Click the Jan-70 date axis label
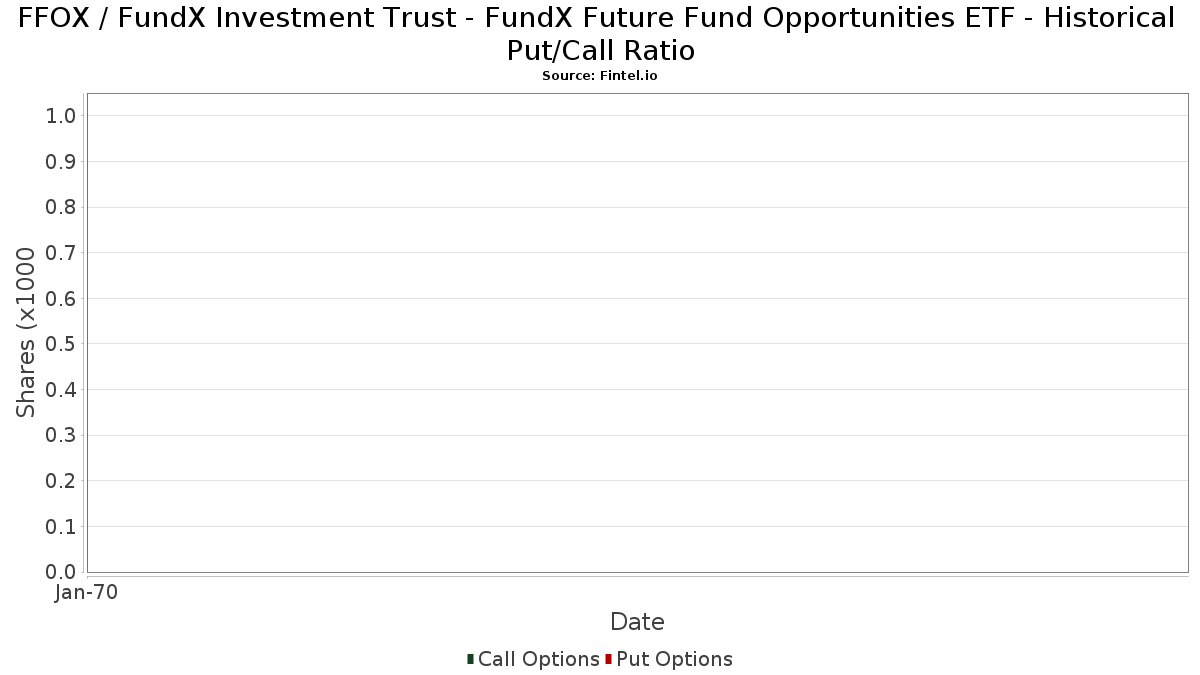This screenshot has width=1200, height=675. click(87, 593)
